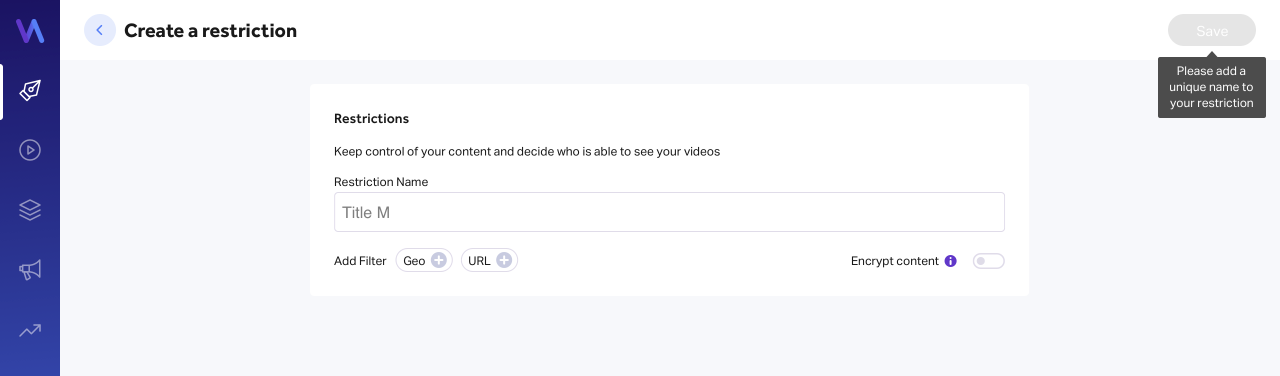Click the unique name tooltip message

[1212, 87]
